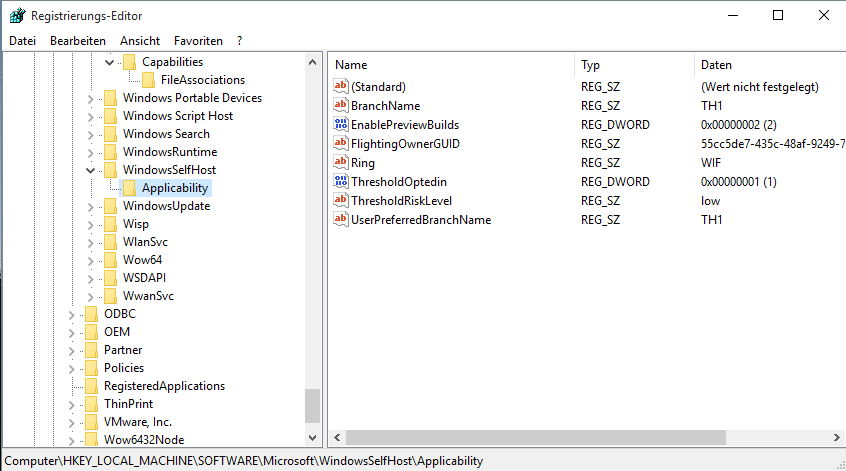846x471 pixels.
Task: Click the EnablePreviewBuilds DWORD icon
Action: [x=341, y=124]
